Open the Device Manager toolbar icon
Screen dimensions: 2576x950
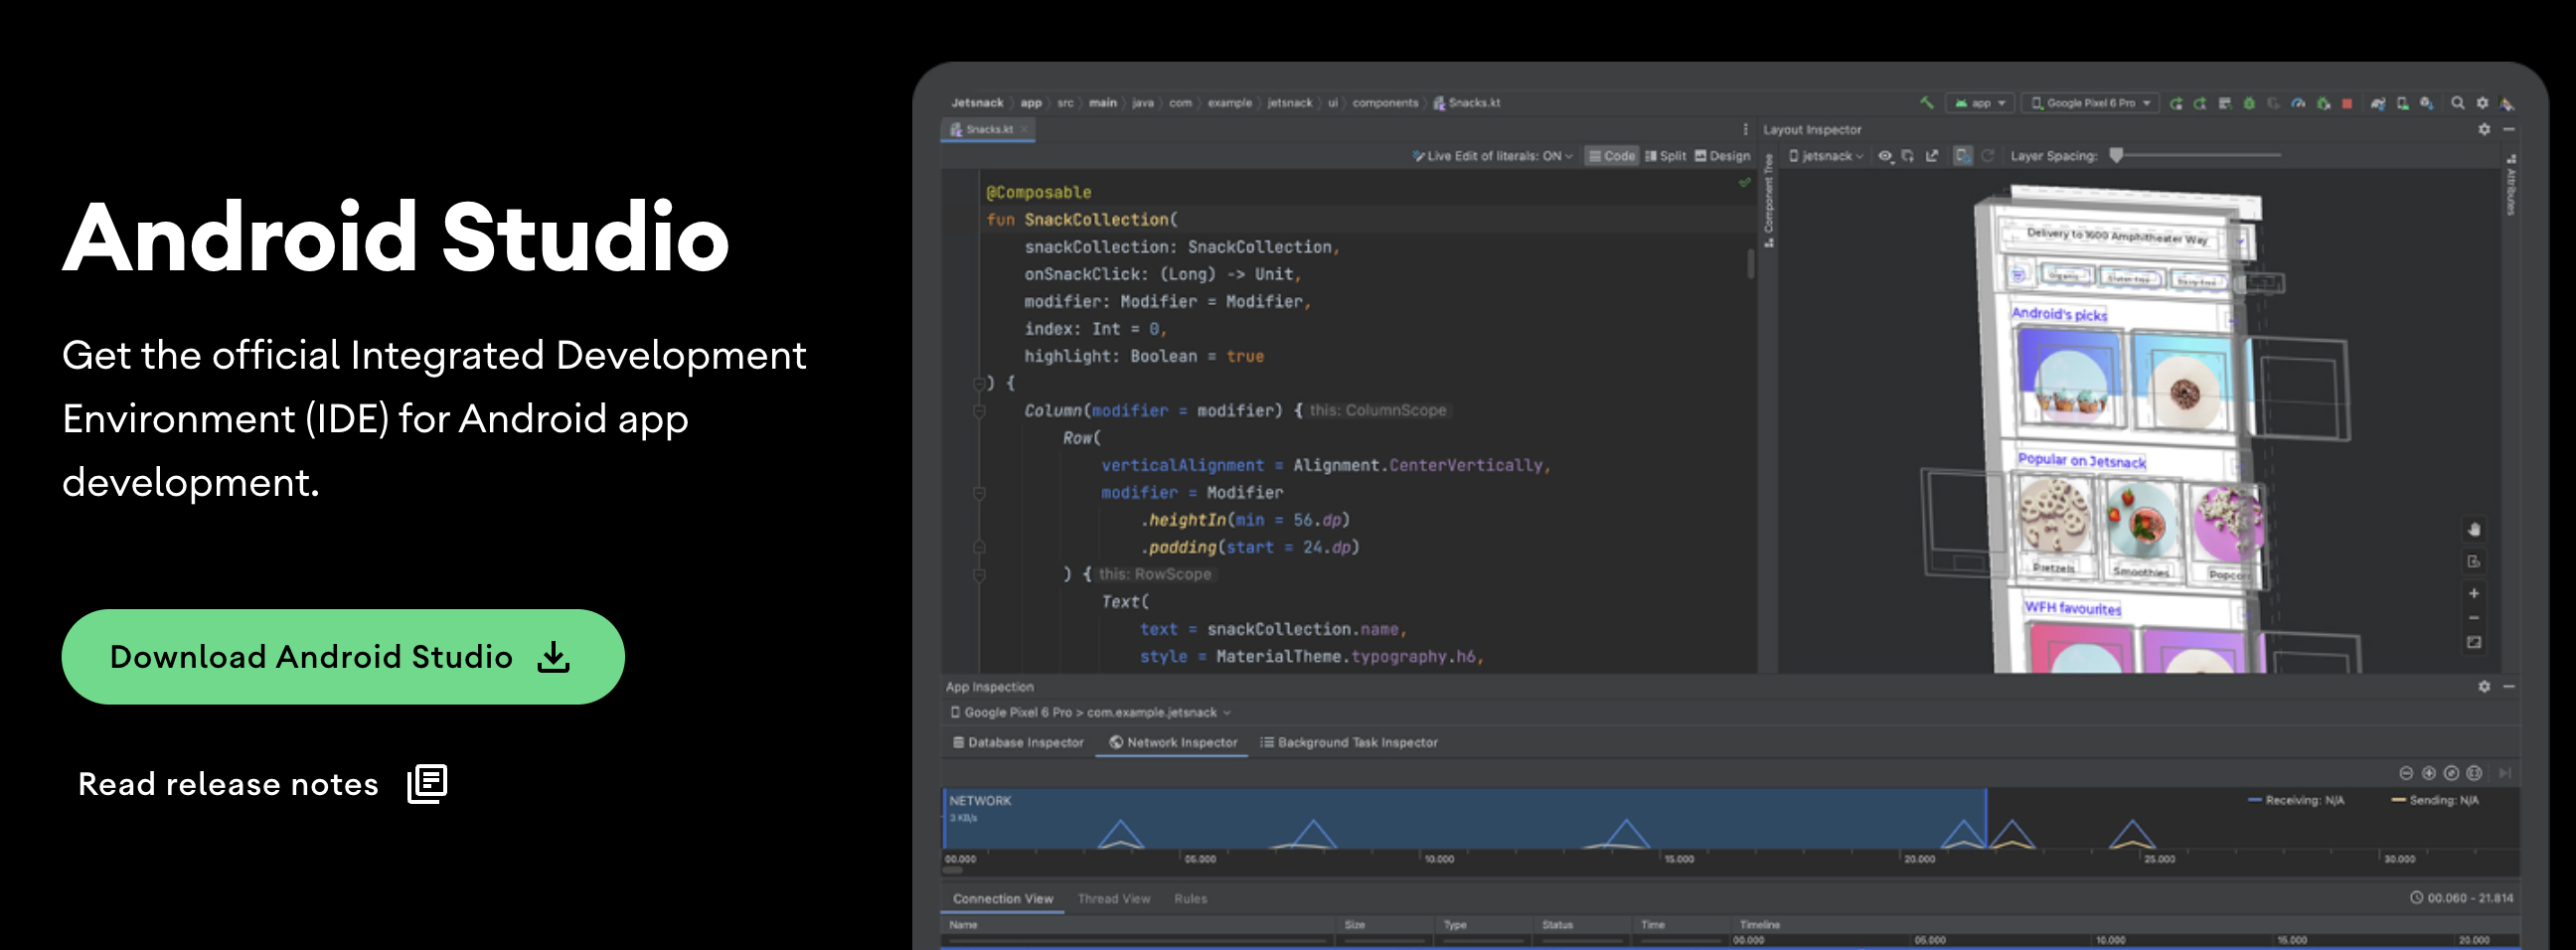2403,103
